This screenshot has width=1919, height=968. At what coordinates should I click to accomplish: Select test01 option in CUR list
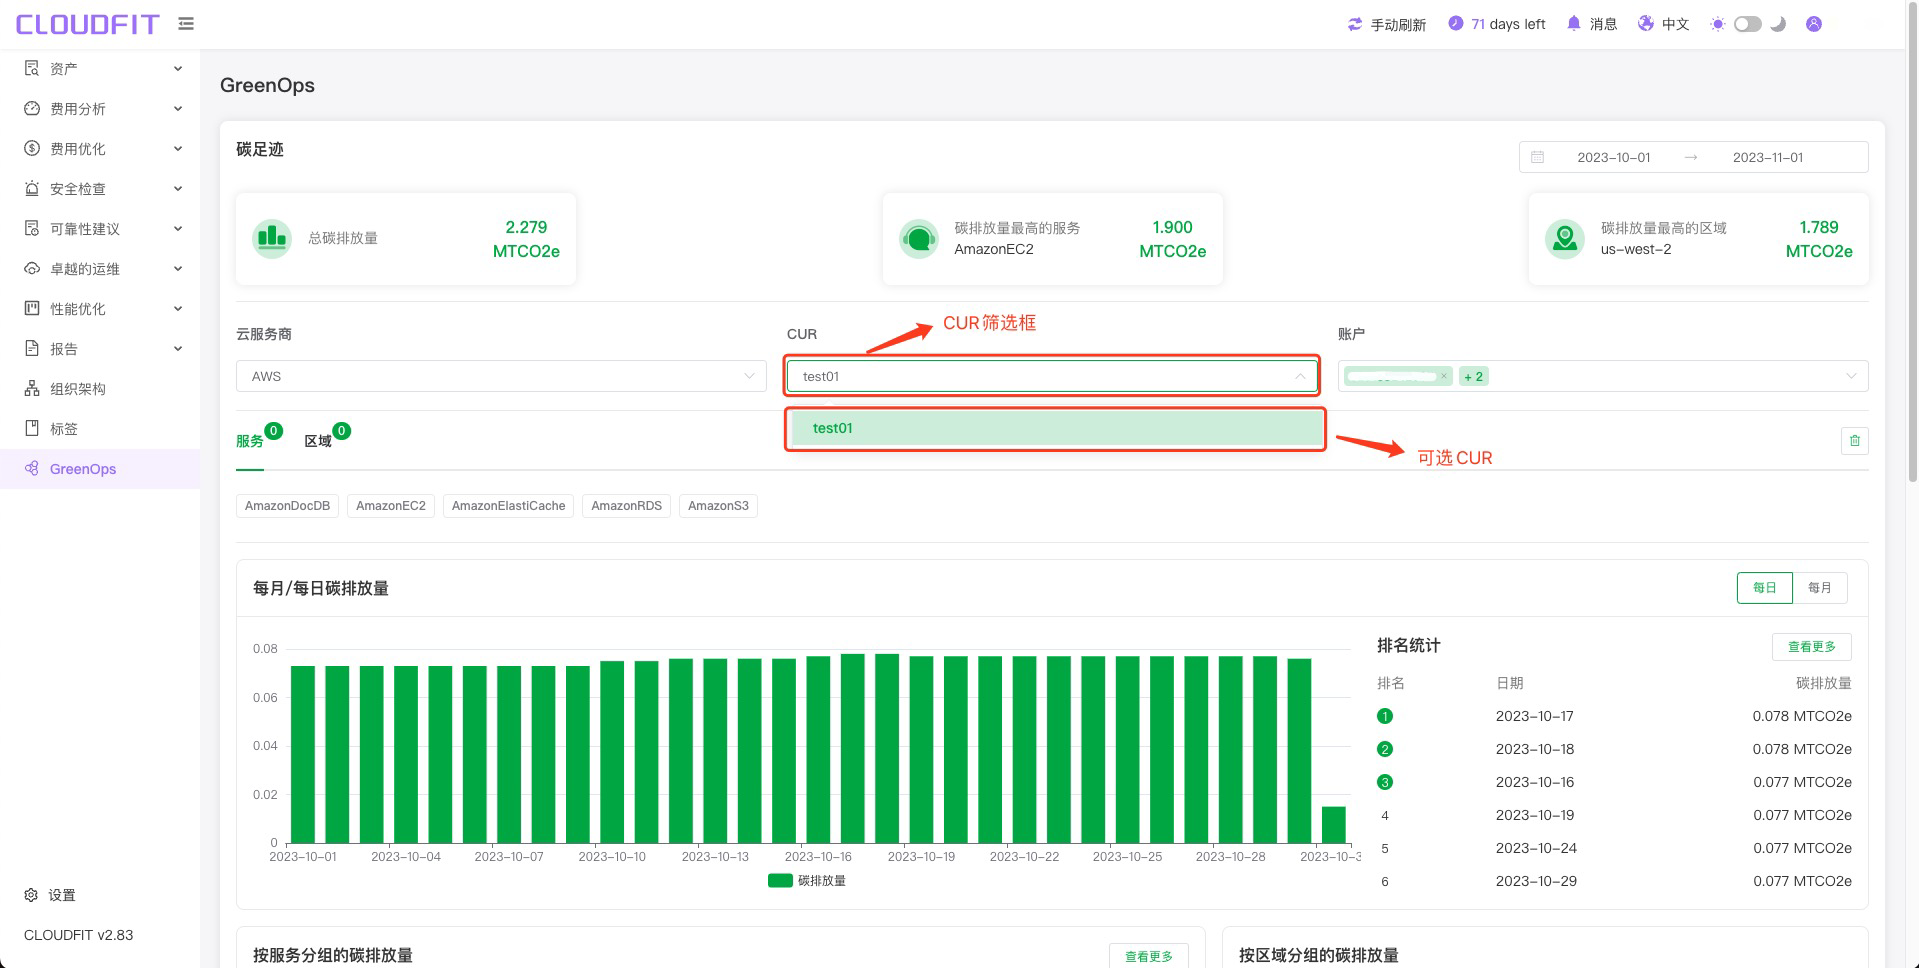coord(1056,428)
